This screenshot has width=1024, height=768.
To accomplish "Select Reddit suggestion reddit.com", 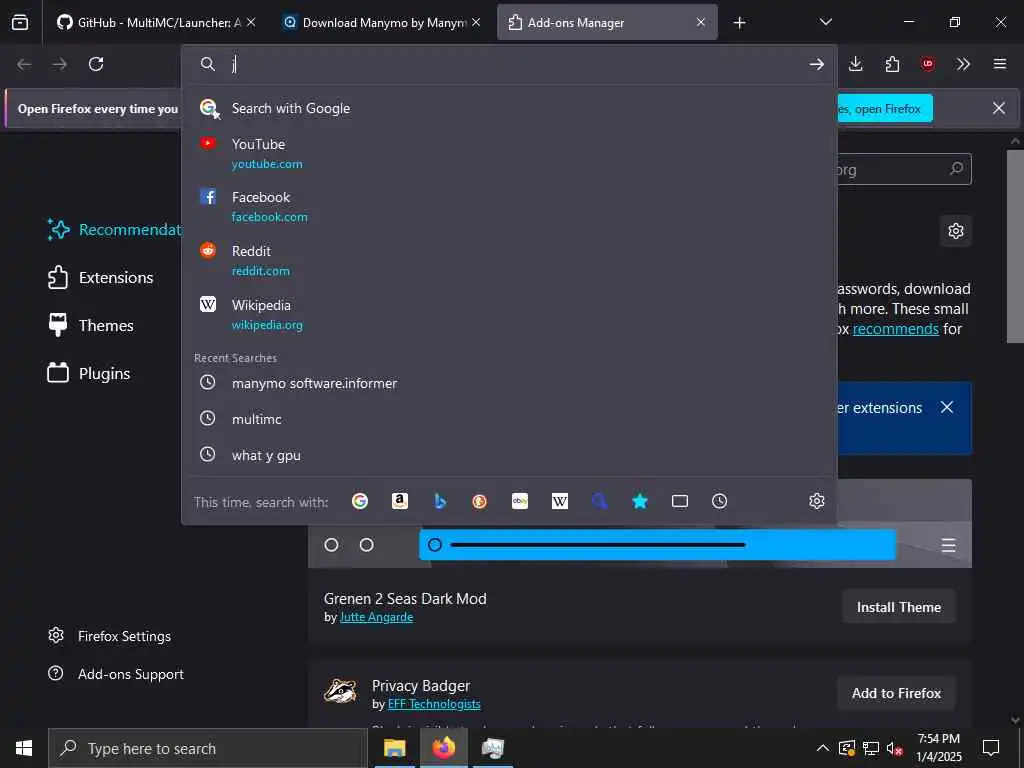I will point(509,261).
